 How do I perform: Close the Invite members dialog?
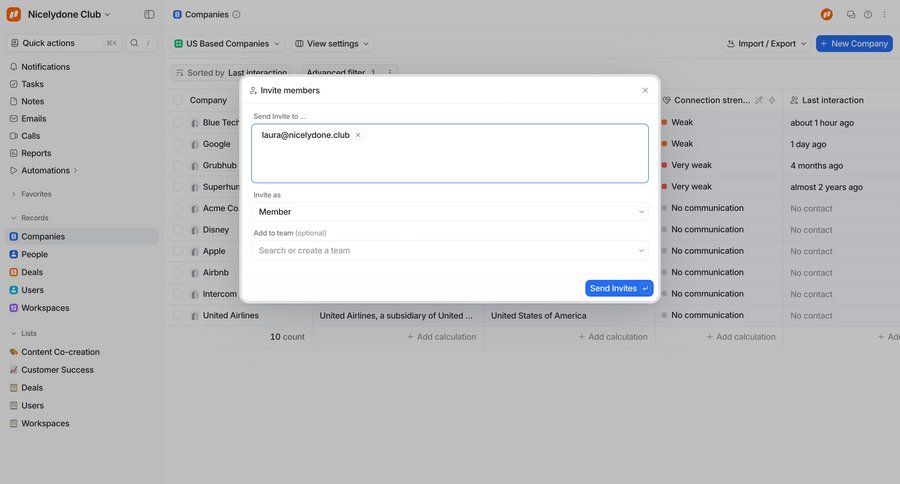[x=645, y=91]
